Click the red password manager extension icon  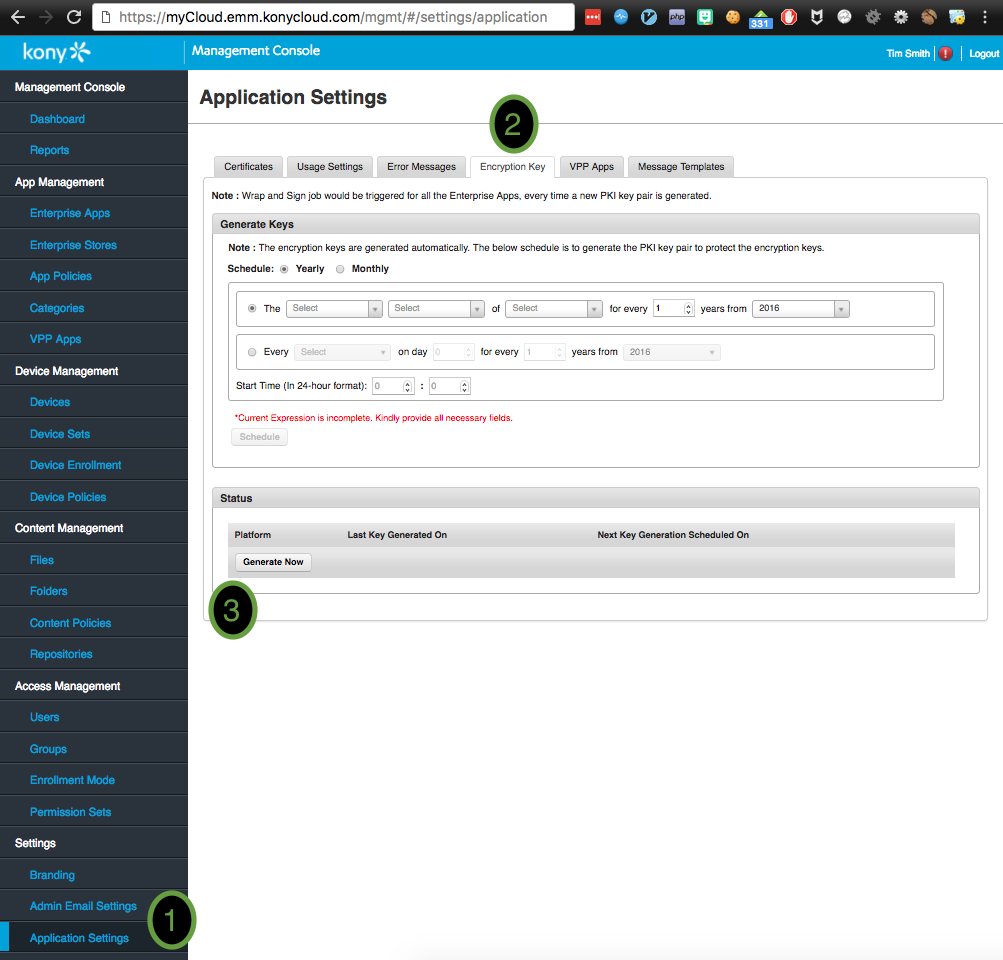(593, 17)
